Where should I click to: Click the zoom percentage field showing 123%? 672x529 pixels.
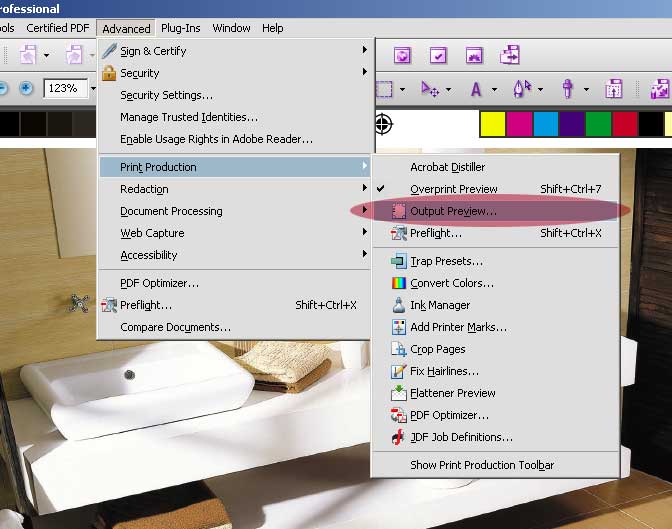(65, 88)
